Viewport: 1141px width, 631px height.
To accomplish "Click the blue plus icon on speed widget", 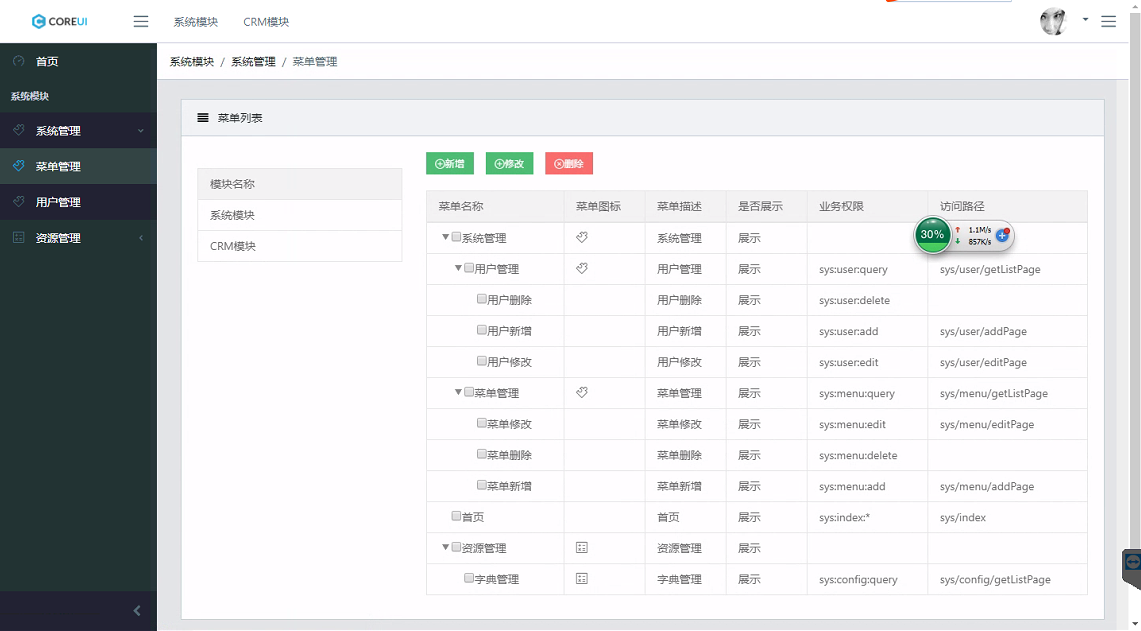I will coord(1002,235).
